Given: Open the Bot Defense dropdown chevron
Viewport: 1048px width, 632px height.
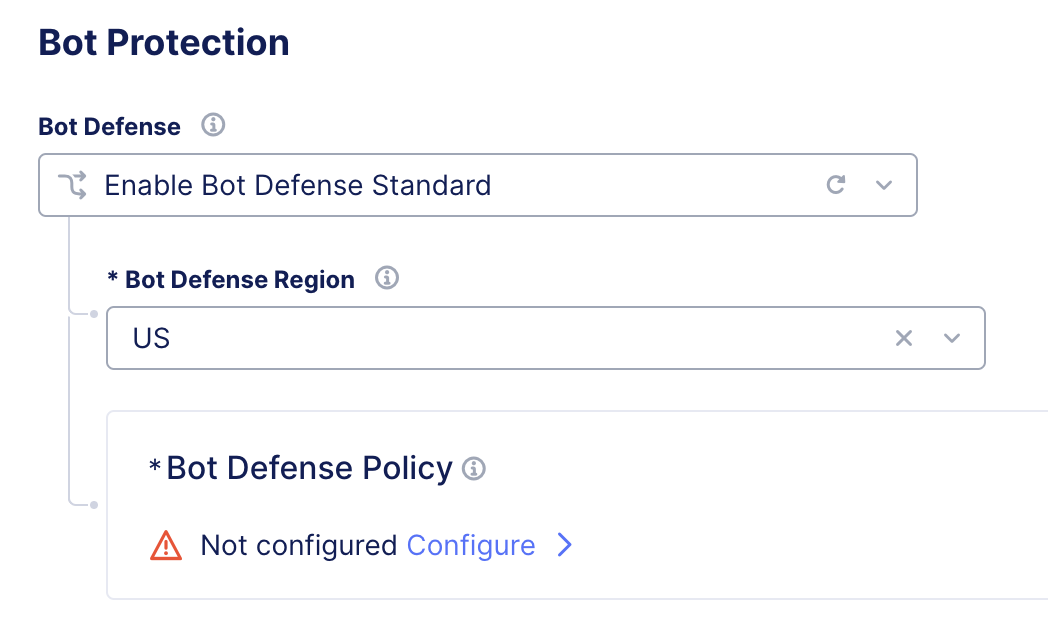Looking at the screenshot, I should pyautogui.click(x=882, y=185).
